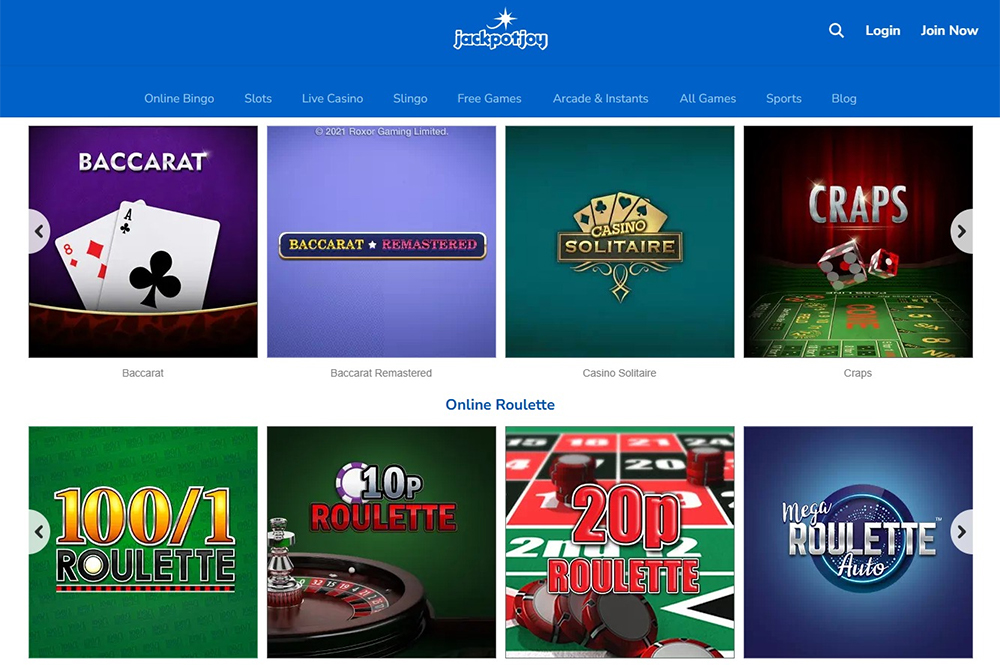Open the Baccarat game thumbnail
Viewport: 1000px width, 665px height.
pyautogui.click(x=143, y=242)
